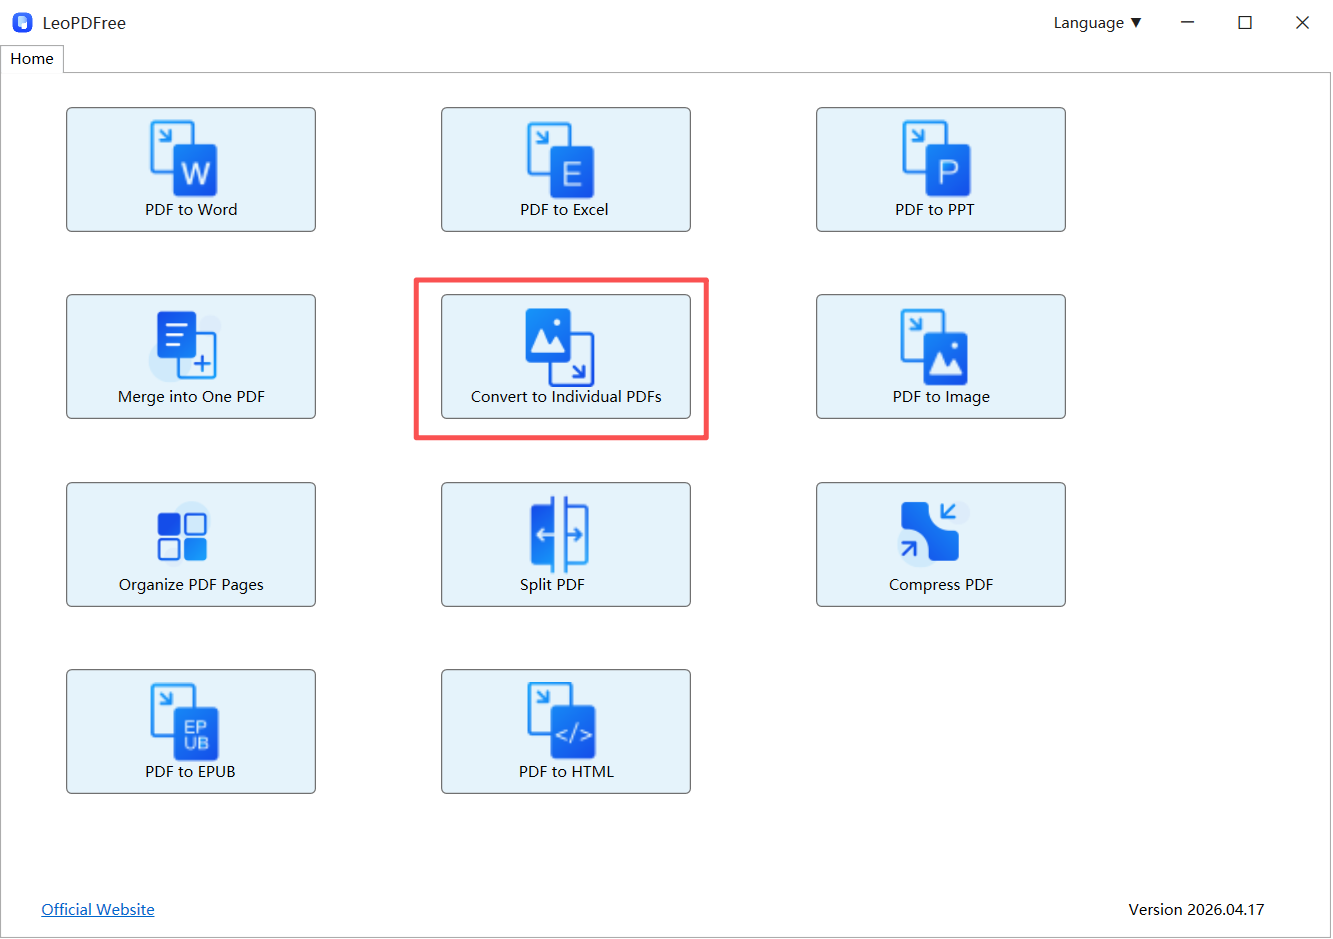This screenshot has width=1333, height=939.
Task: Select the Split PDF tool icon
Action: point(559,535)
